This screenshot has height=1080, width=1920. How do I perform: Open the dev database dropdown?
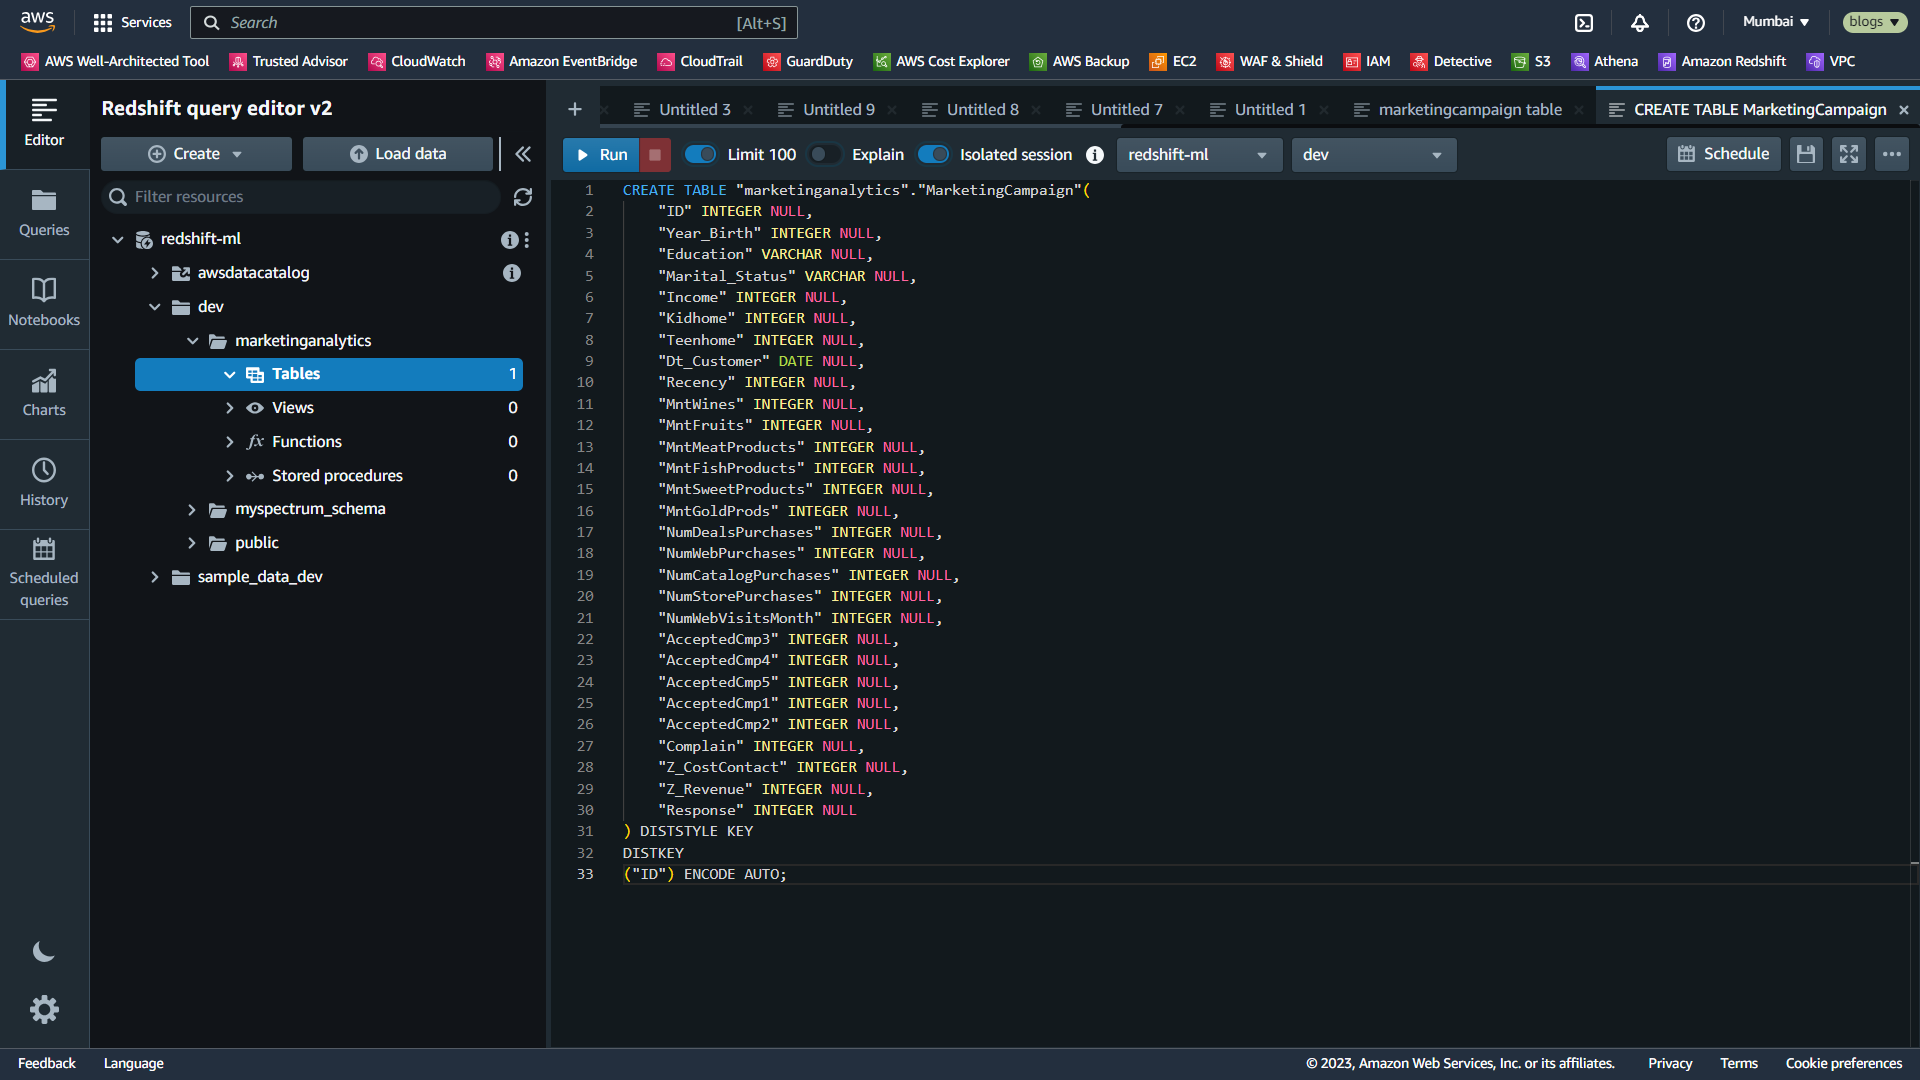tap(1372, 155)
